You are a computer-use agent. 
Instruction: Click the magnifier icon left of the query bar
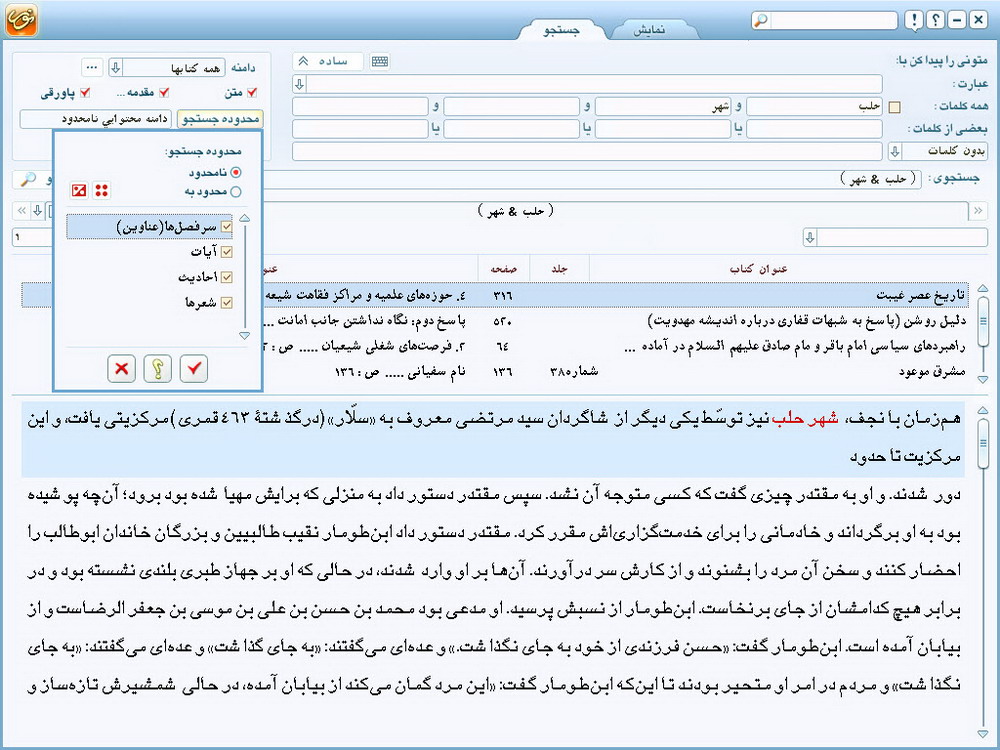[28, 179]
